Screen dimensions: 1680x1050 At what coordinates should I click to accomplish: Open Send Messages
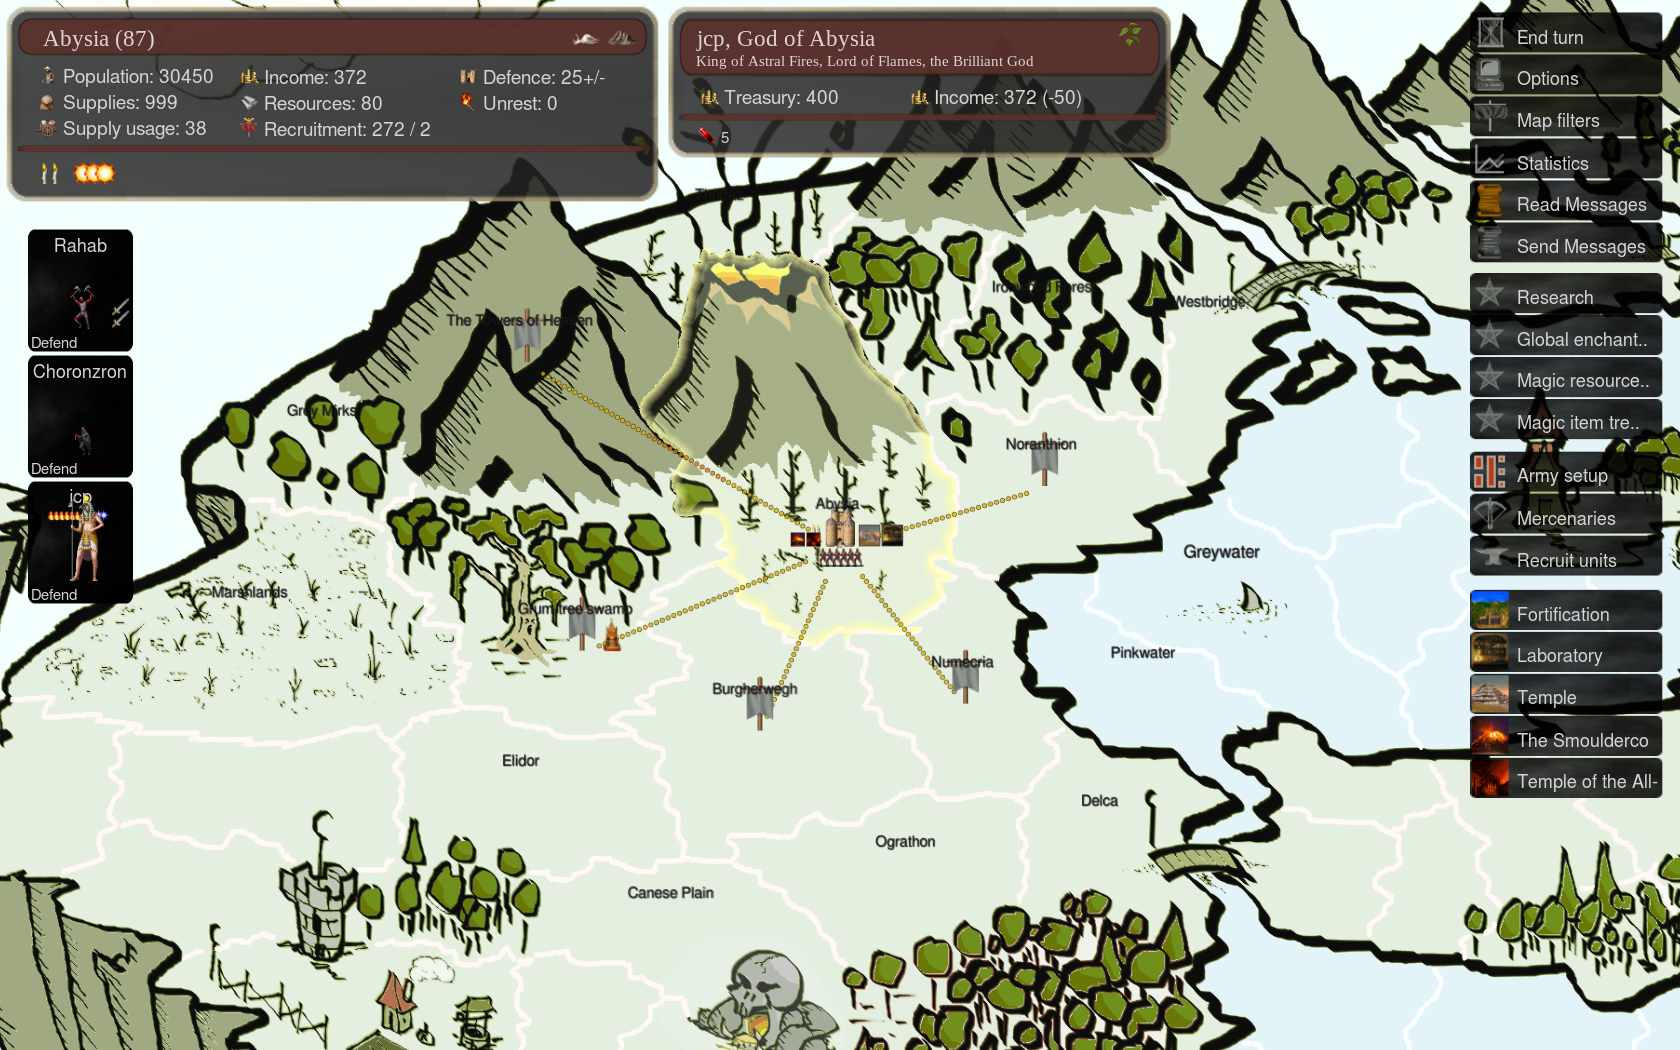(1566, 244)
